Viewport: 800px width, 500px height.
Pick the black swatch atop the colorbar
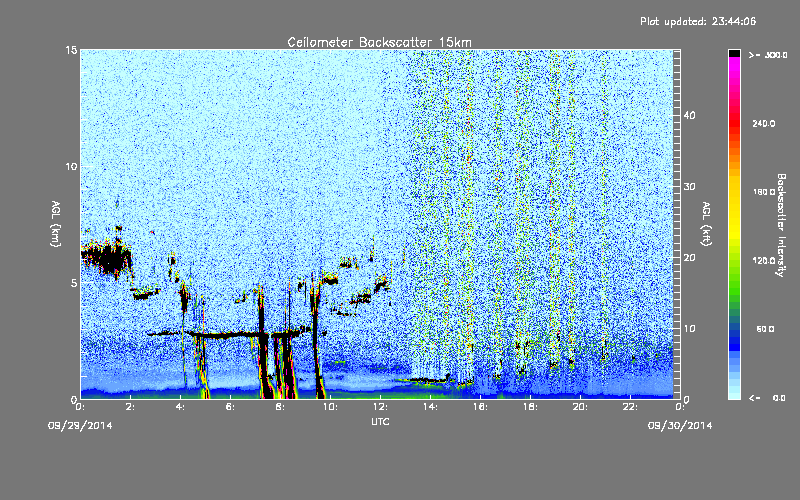pos(734,53)
